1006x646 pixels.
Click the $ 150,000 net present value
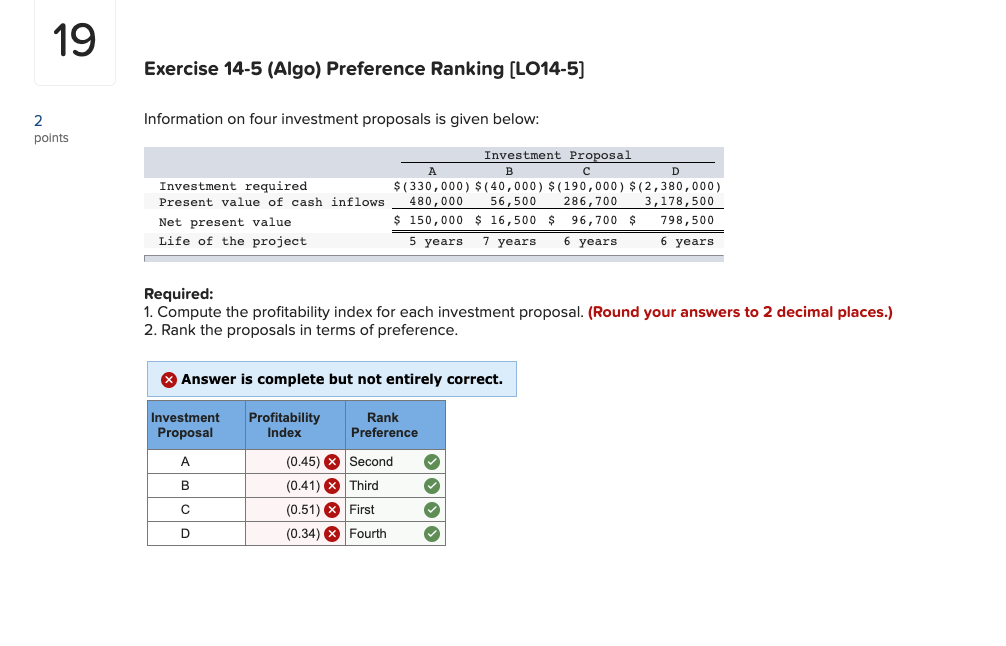click(x=428, y=221)
